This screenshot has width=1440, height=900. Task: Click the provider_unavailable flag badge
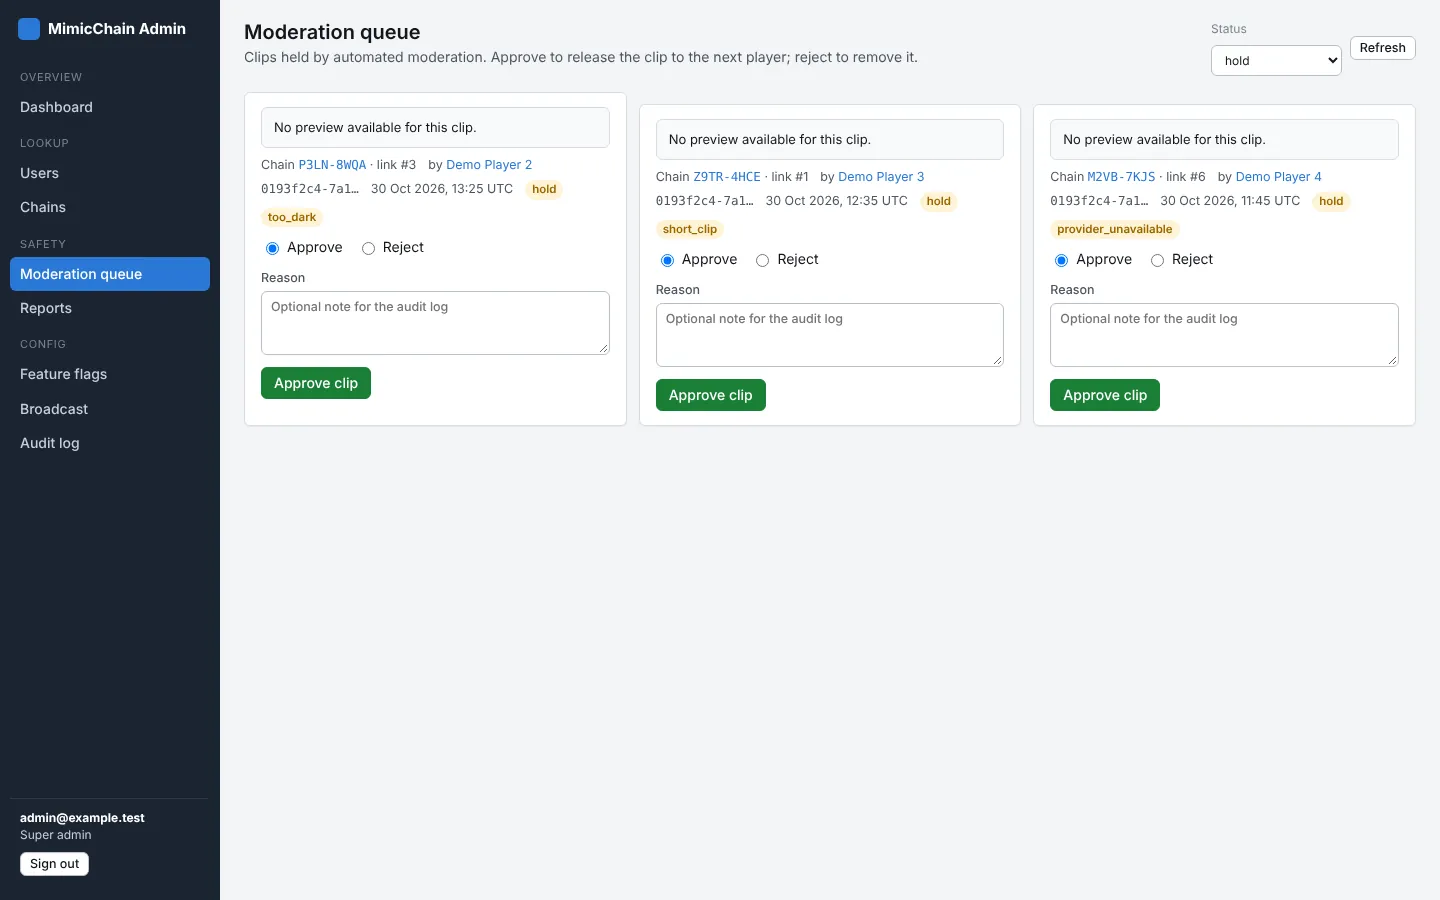(1115, 229)
